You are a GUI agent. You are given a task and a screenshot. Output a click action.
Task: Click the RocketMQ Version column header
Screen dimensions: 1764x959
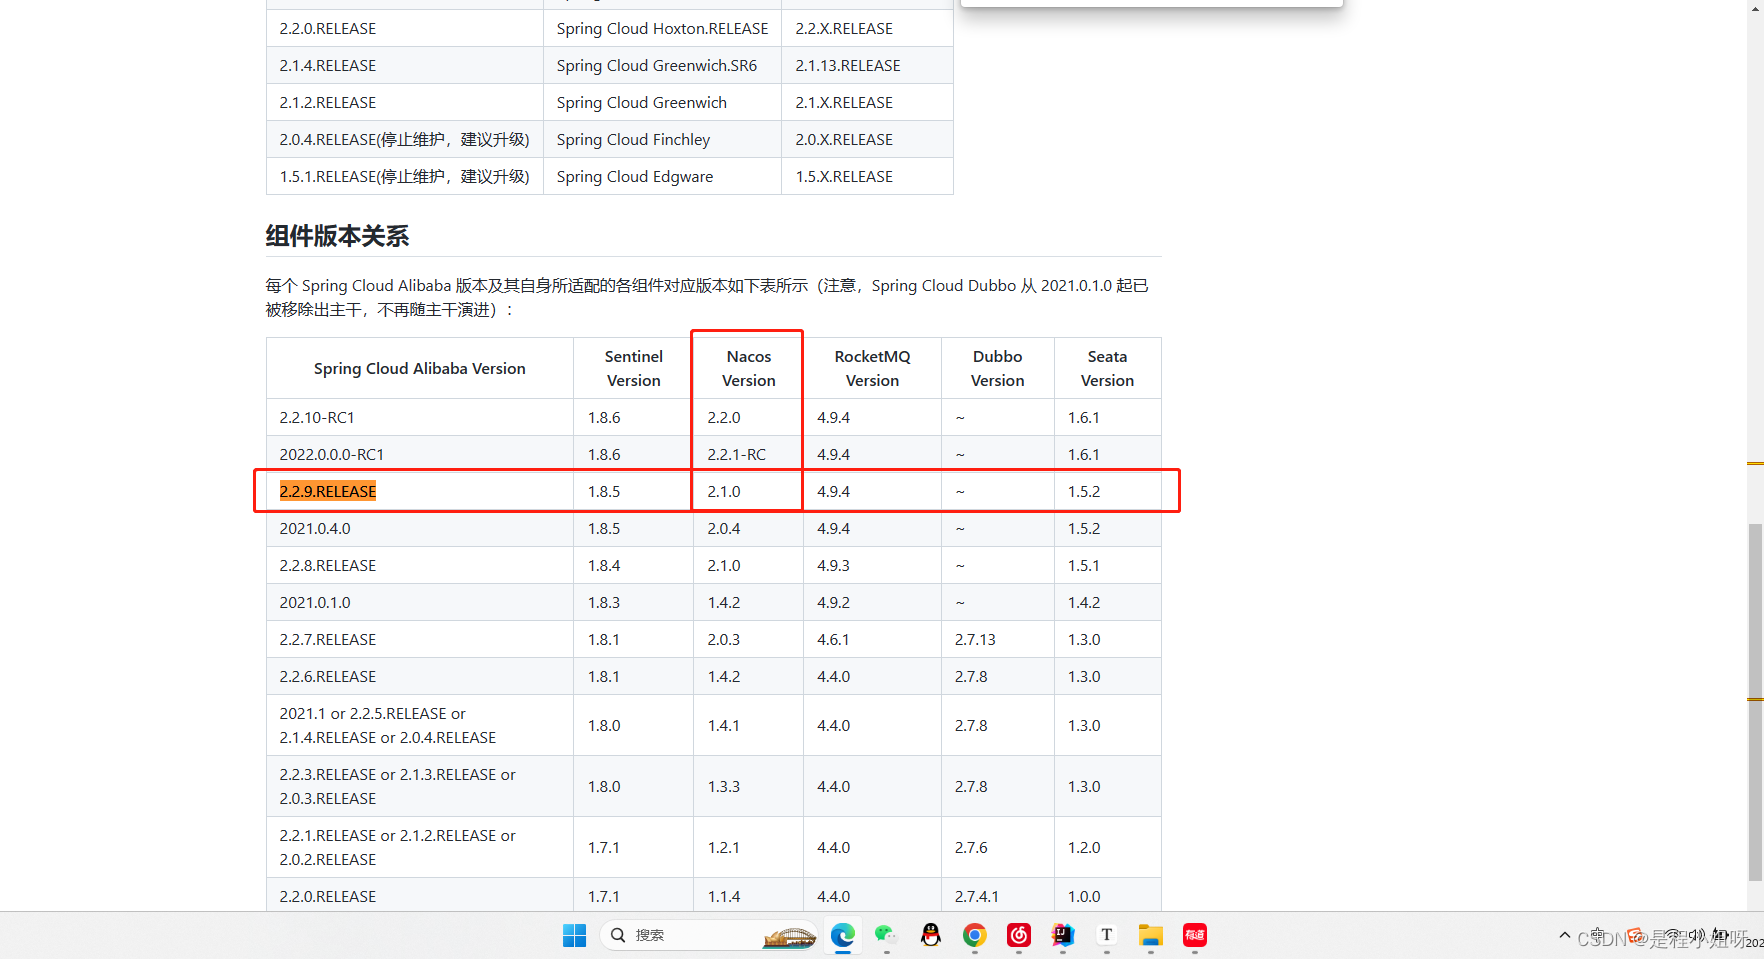coord(873,368)
